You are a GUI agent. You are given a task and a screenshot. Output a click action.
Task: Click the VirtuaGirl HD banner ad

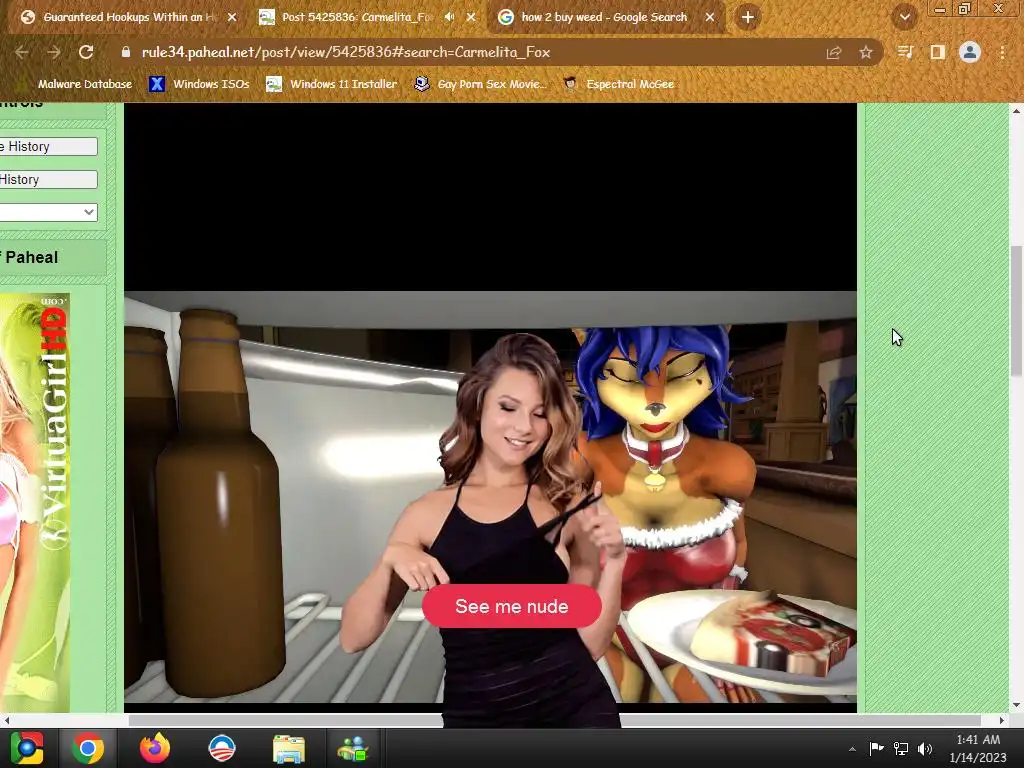35,503
